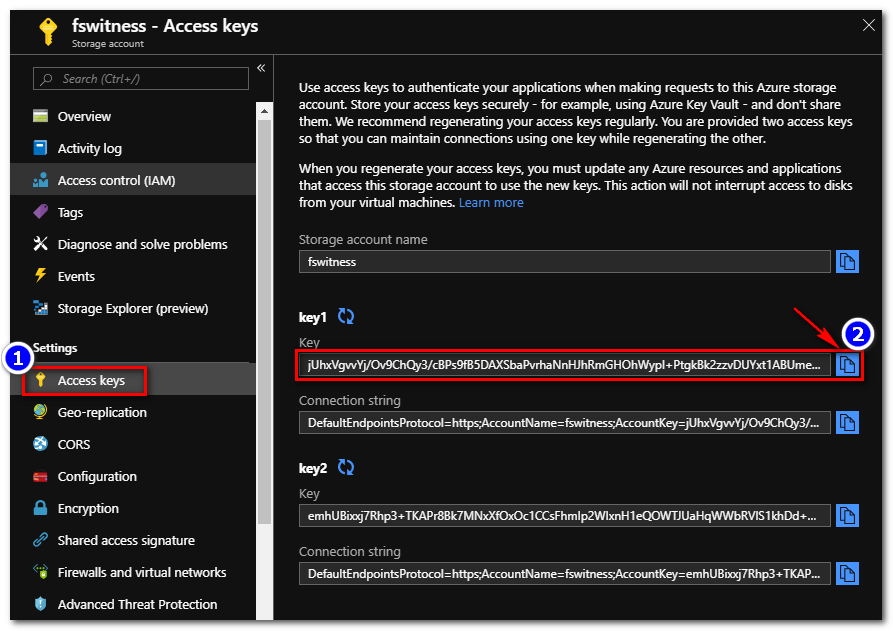Regenerate key1 using refresh icon
893x631 pixels.
click(x=346, y=316)
